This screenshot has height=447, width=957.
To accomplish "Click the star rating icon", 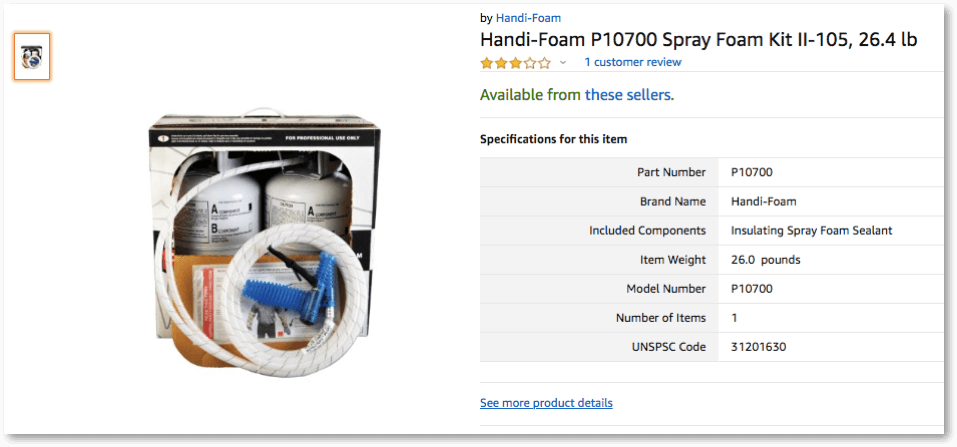I will tap(515, 62).
